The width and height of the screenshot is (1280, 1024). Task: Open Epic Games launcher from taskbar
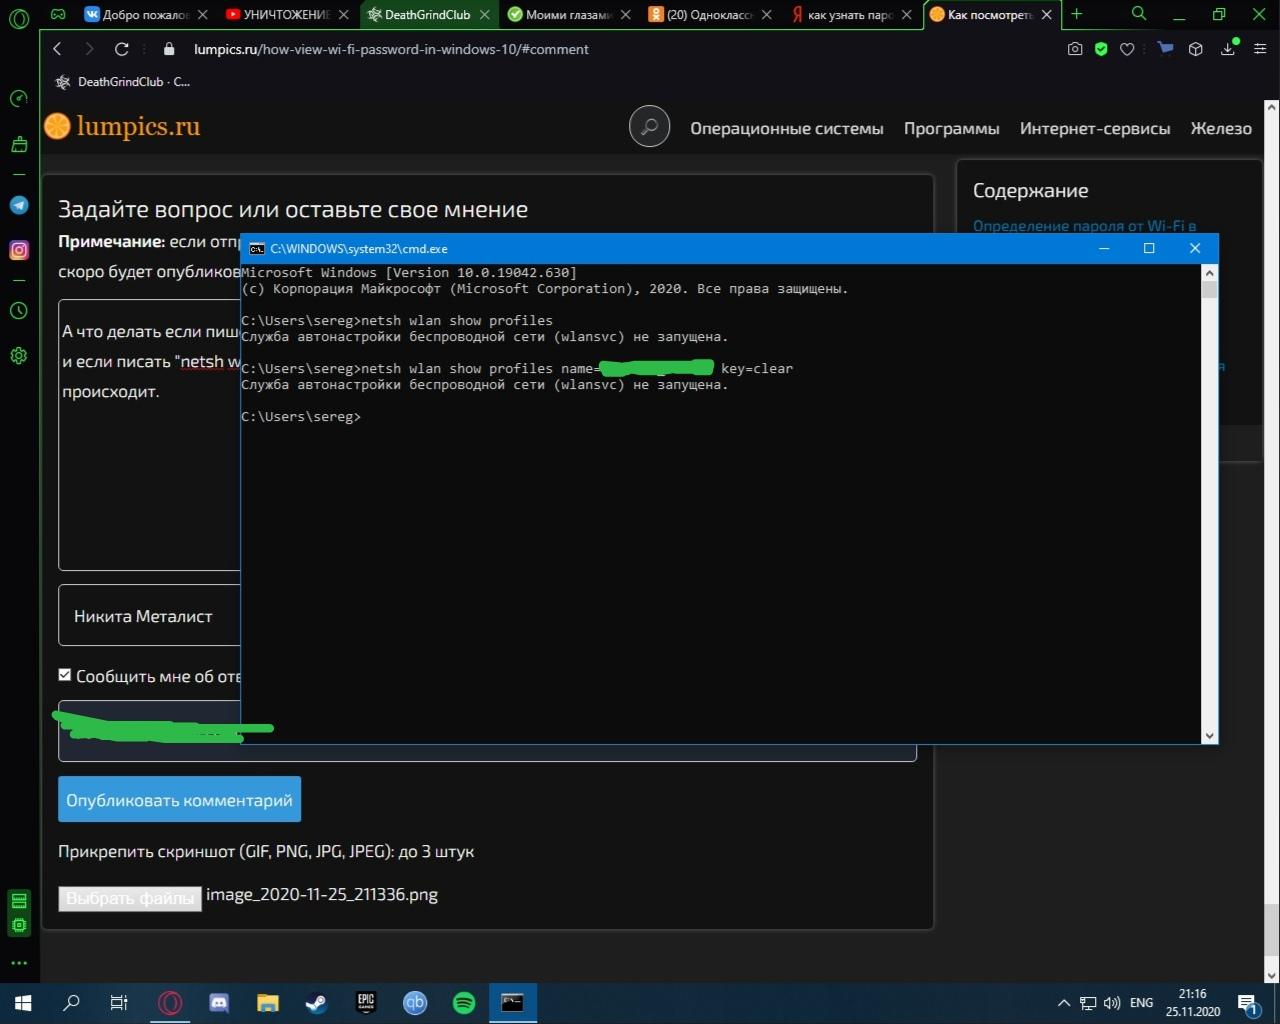click(366, 1002)
